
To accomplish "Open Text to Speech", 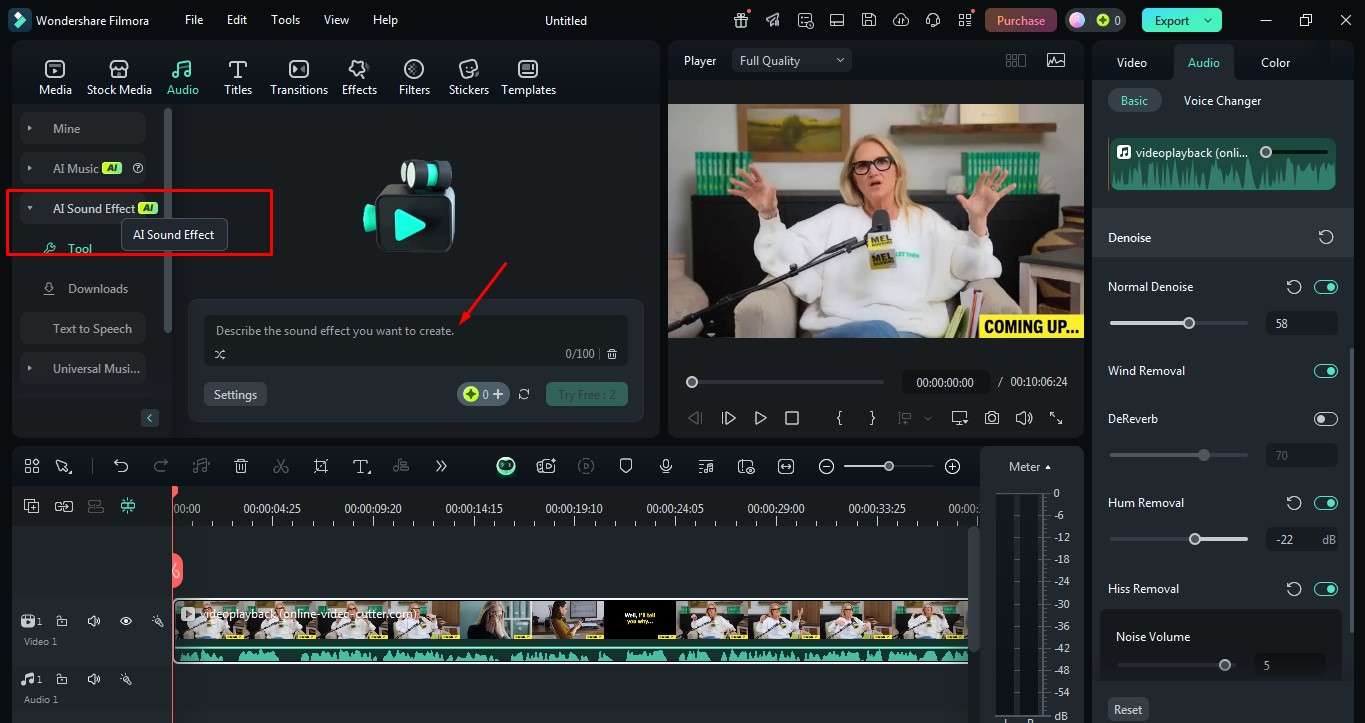I will pyautogui.click(x=92, y=329).
